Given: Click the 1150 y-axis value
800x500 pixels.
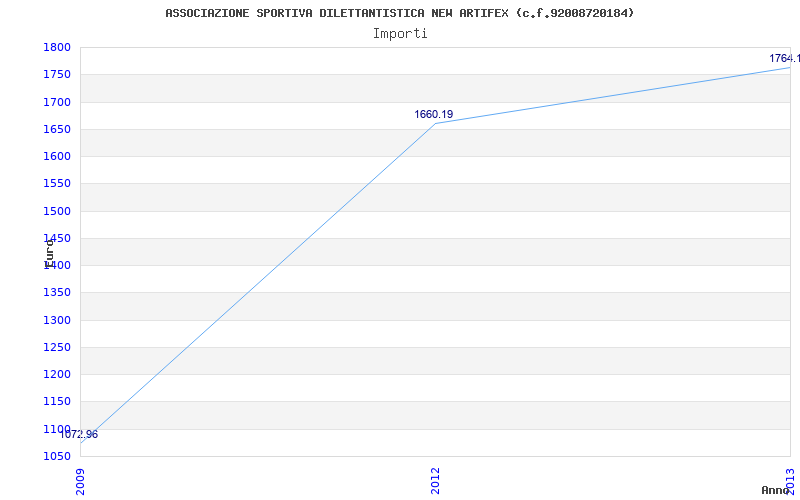Looking at the screenshot, I should coord(57,402).
